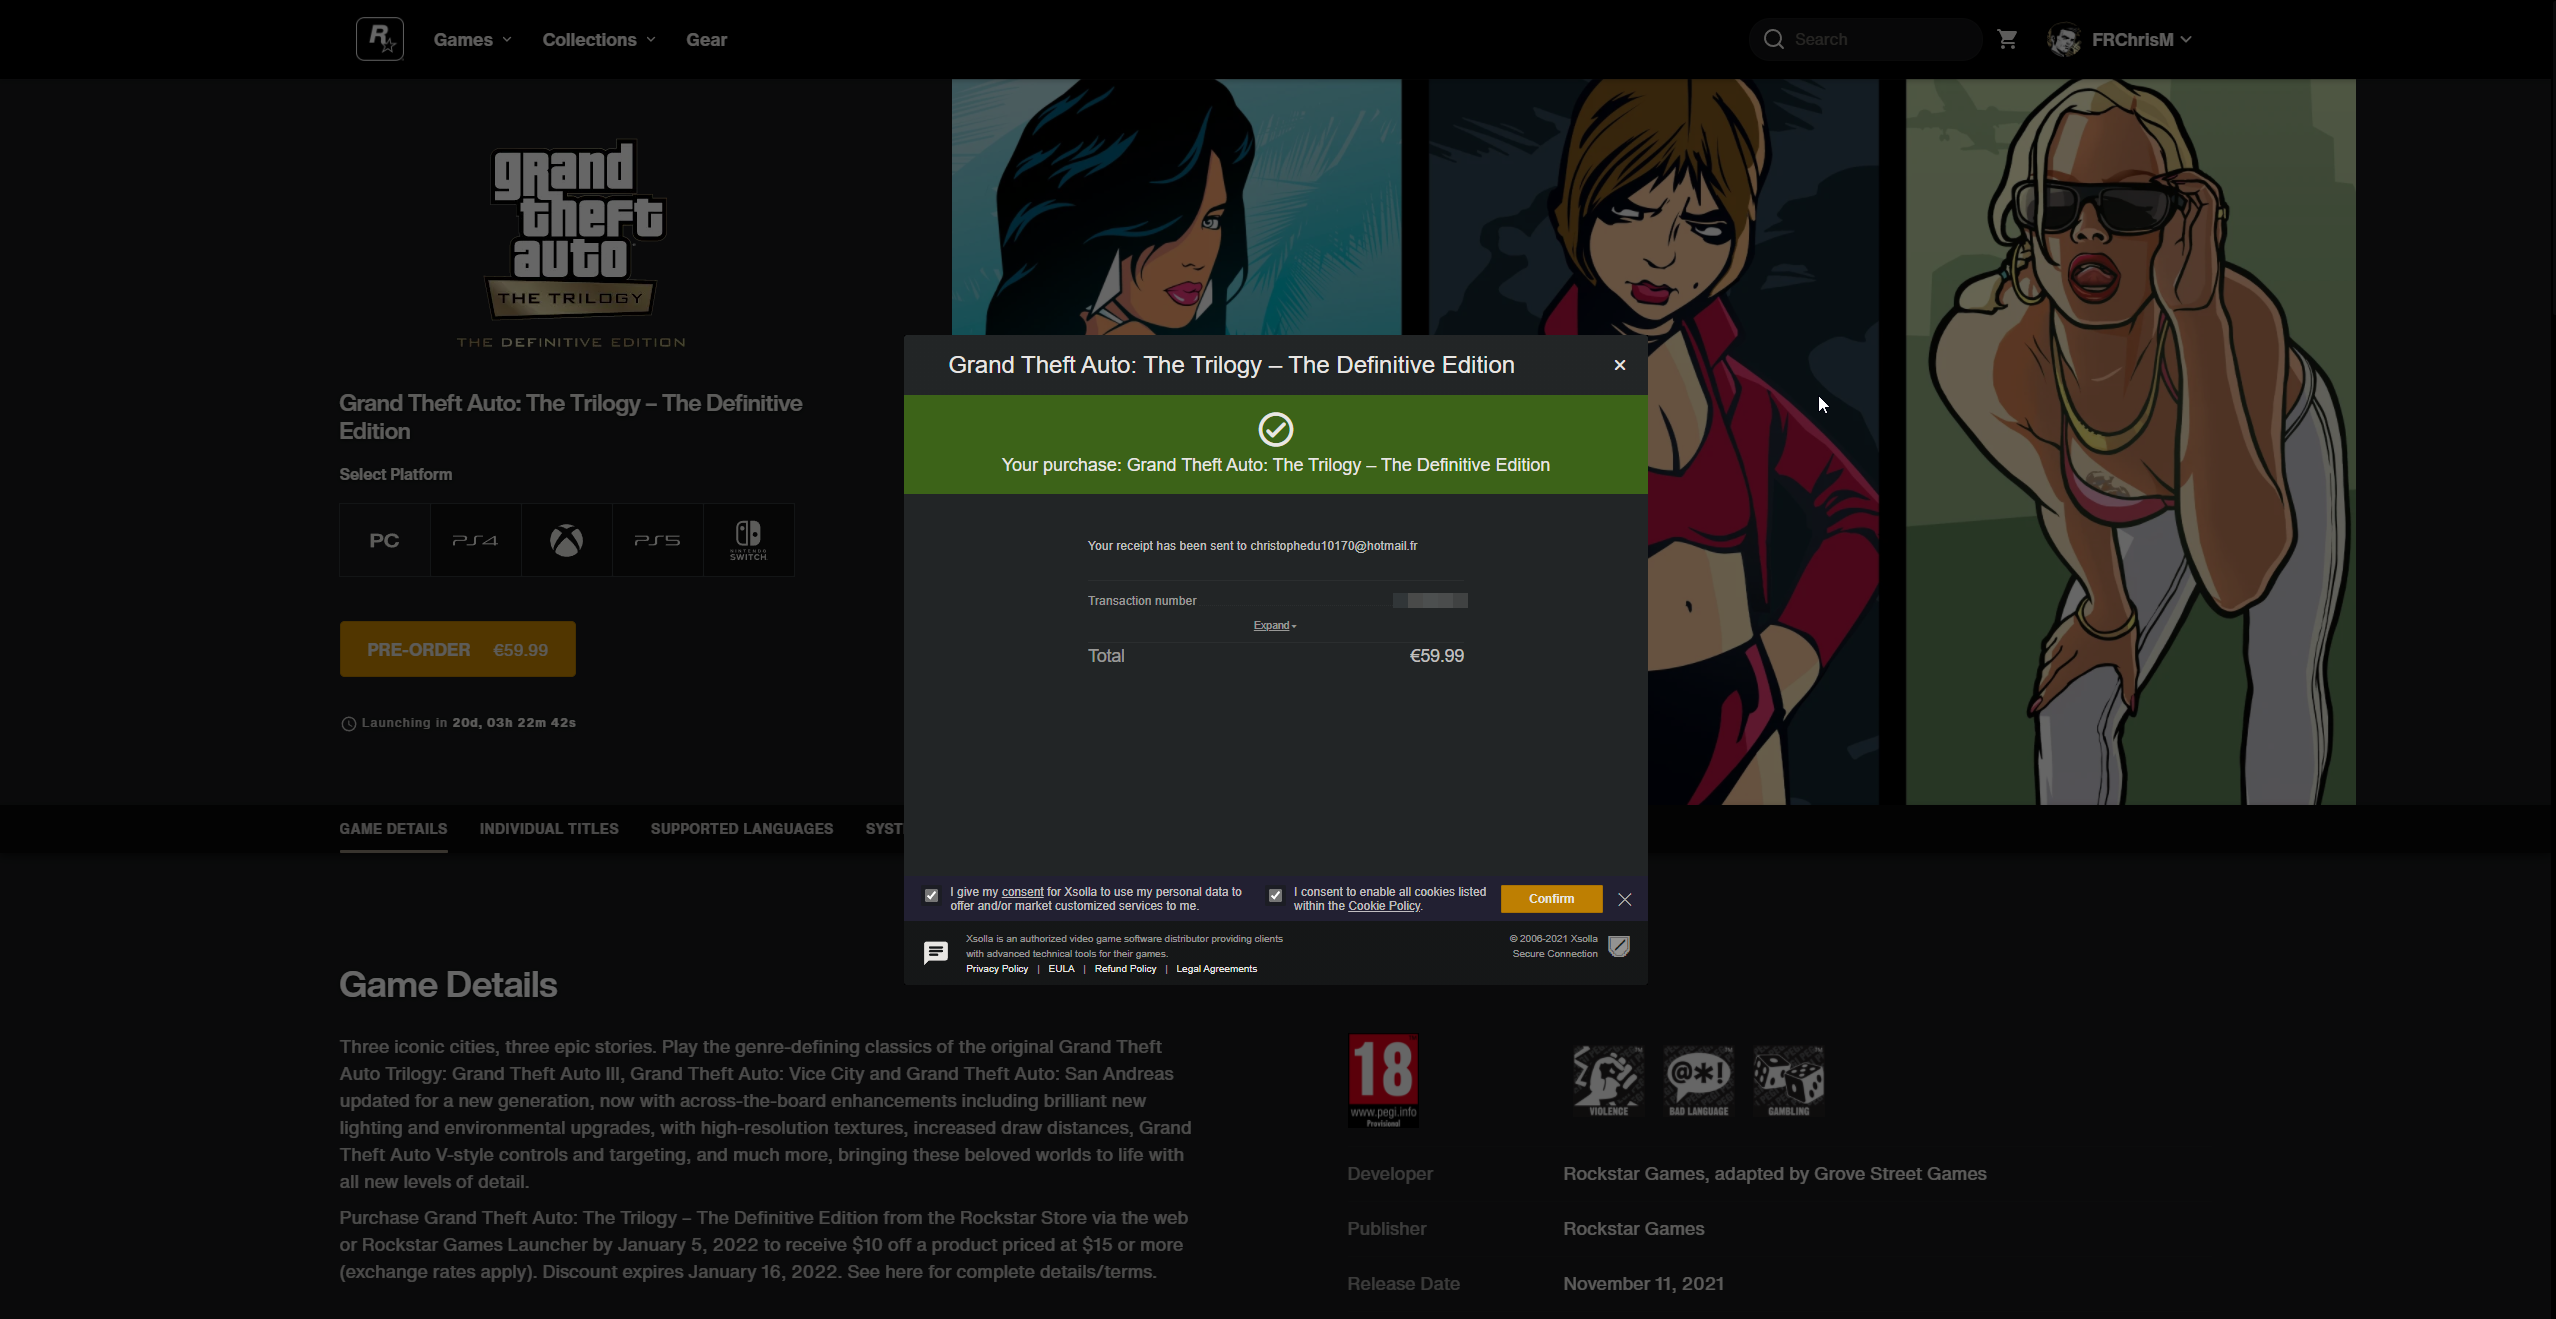Screen dimensions: 2556x1319
Task: Click the receipt email address text
Action: click(x=1334, y=546)
